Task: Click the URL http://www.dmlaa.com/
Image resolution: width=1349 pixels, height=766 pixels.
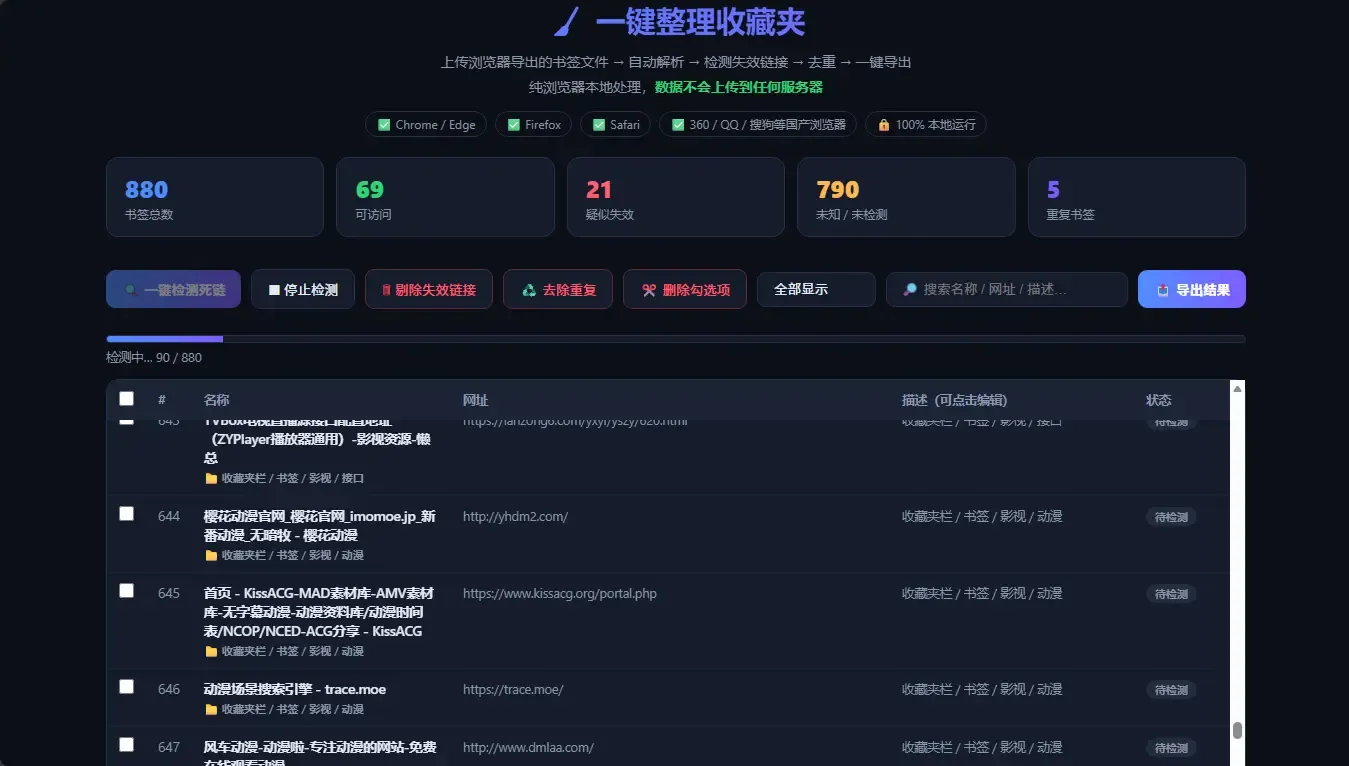Action: pos(528,747)
